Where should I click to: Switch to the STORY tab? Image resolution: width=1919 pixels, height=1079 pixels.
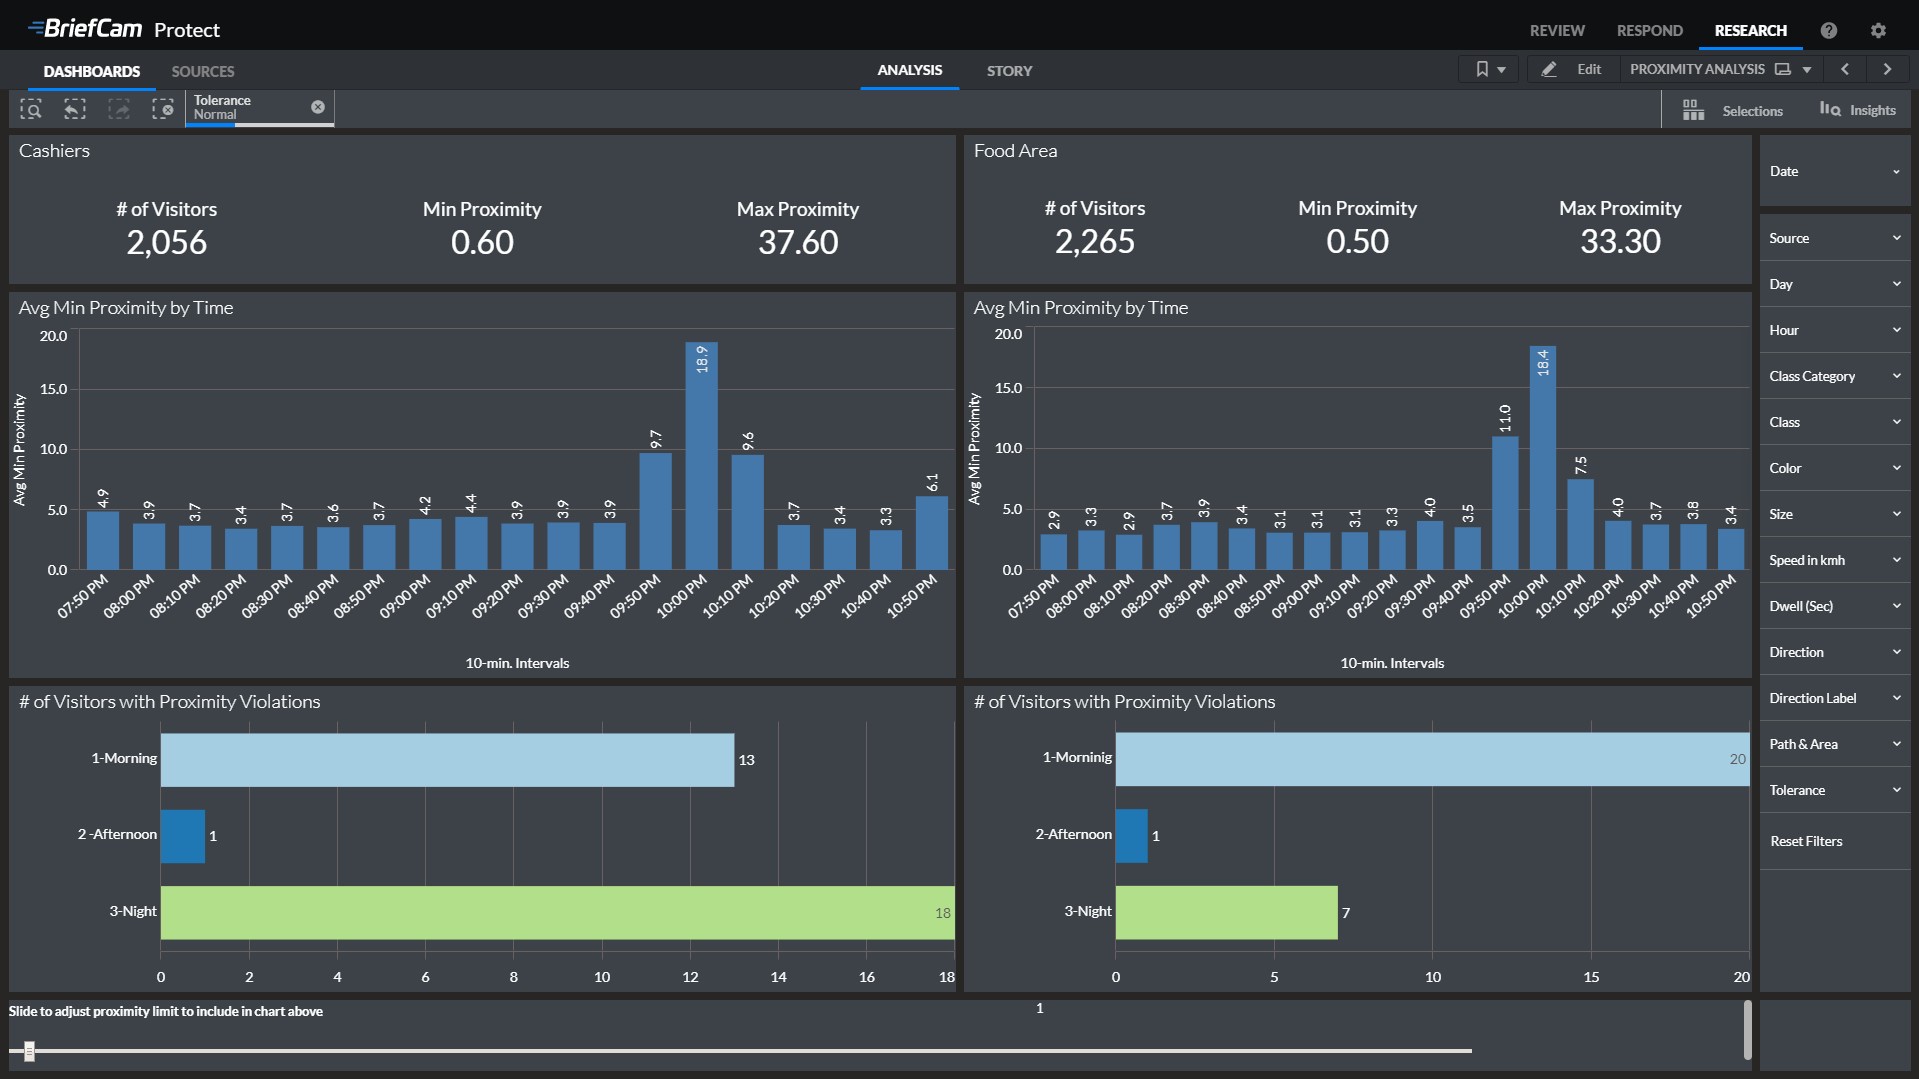tap(1010, 70)
